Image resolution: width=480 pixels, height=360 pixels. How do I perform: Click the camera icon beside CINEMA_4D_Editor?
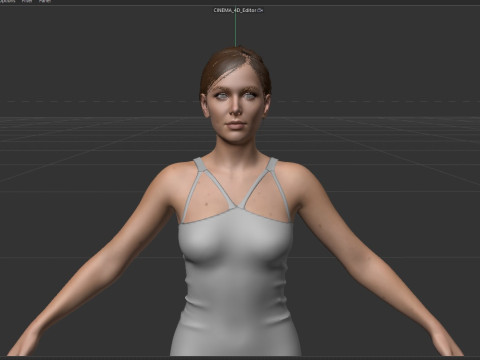point(260,10)
